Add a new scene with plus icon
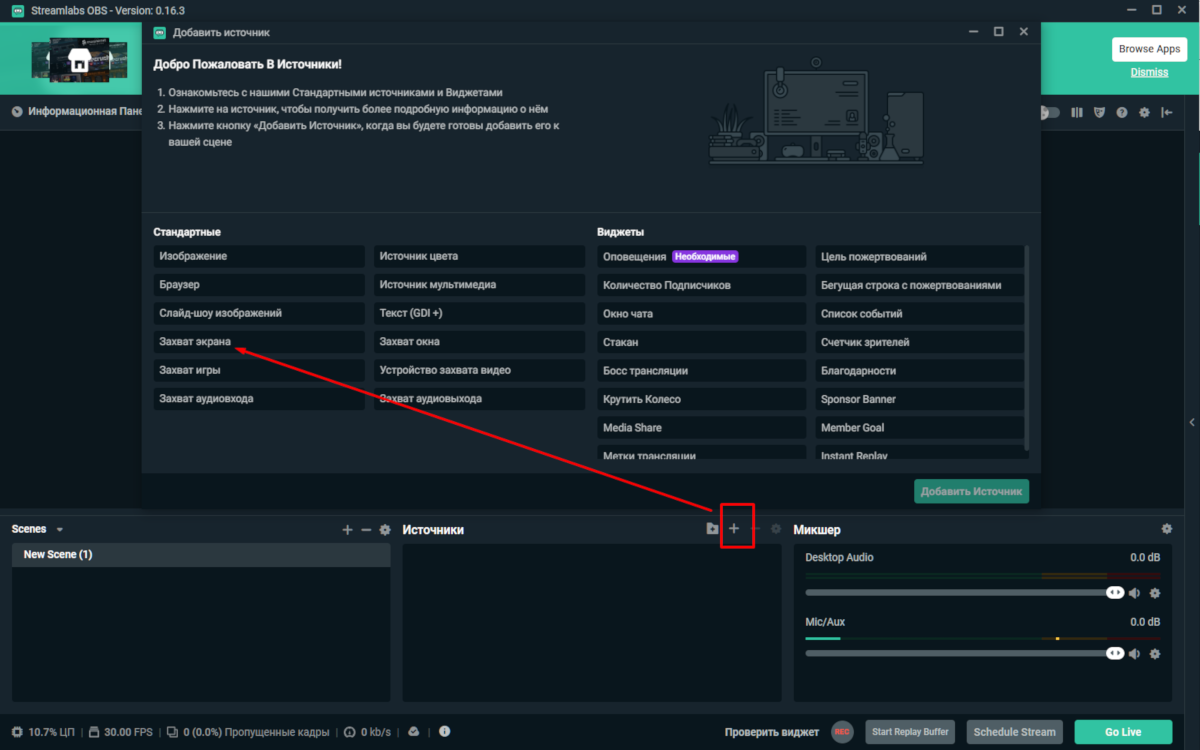 coord(347,530)
